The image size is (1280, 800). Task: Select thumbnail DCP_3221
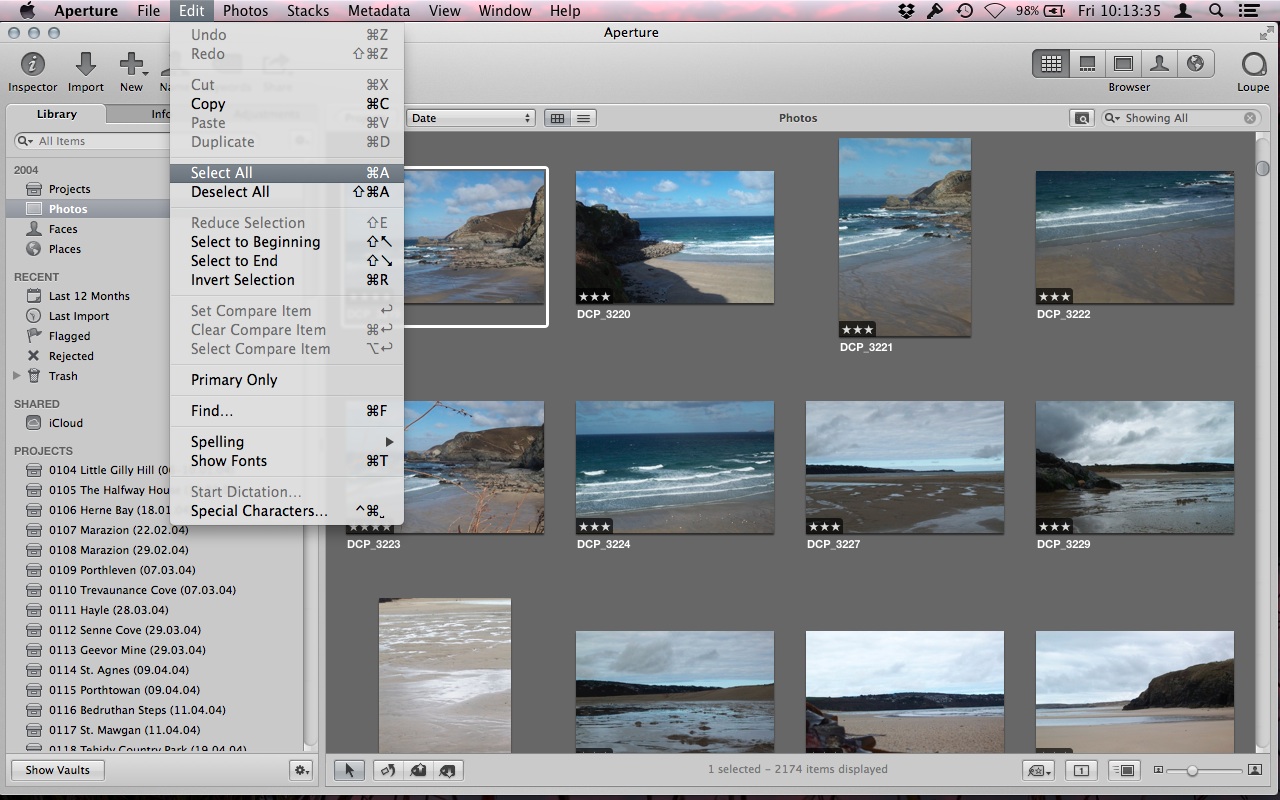pos(904,238)
